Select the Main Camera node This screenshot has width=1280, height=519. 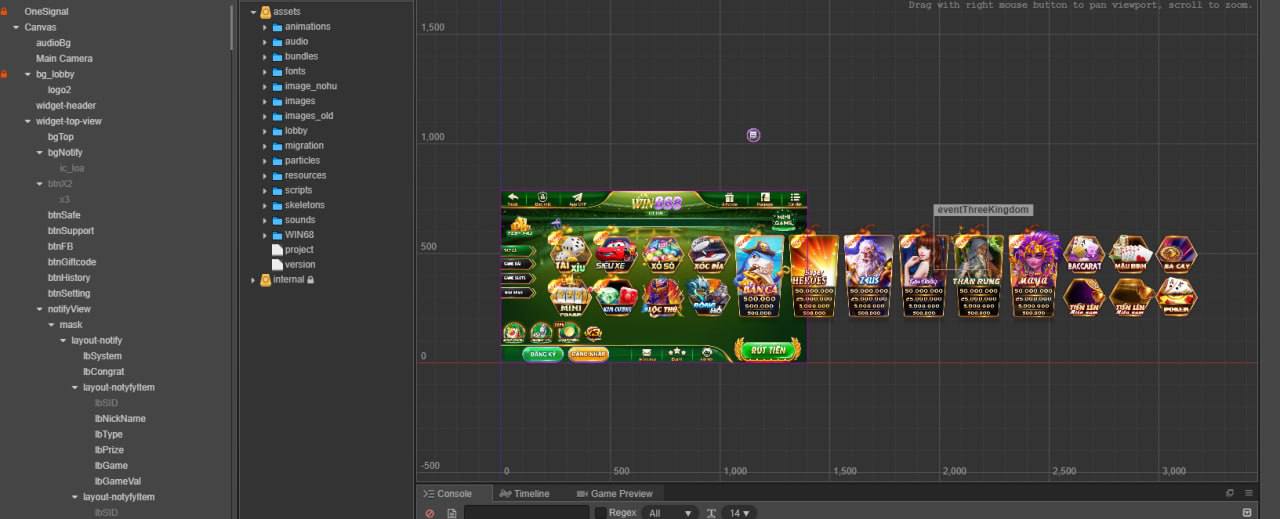64,58
